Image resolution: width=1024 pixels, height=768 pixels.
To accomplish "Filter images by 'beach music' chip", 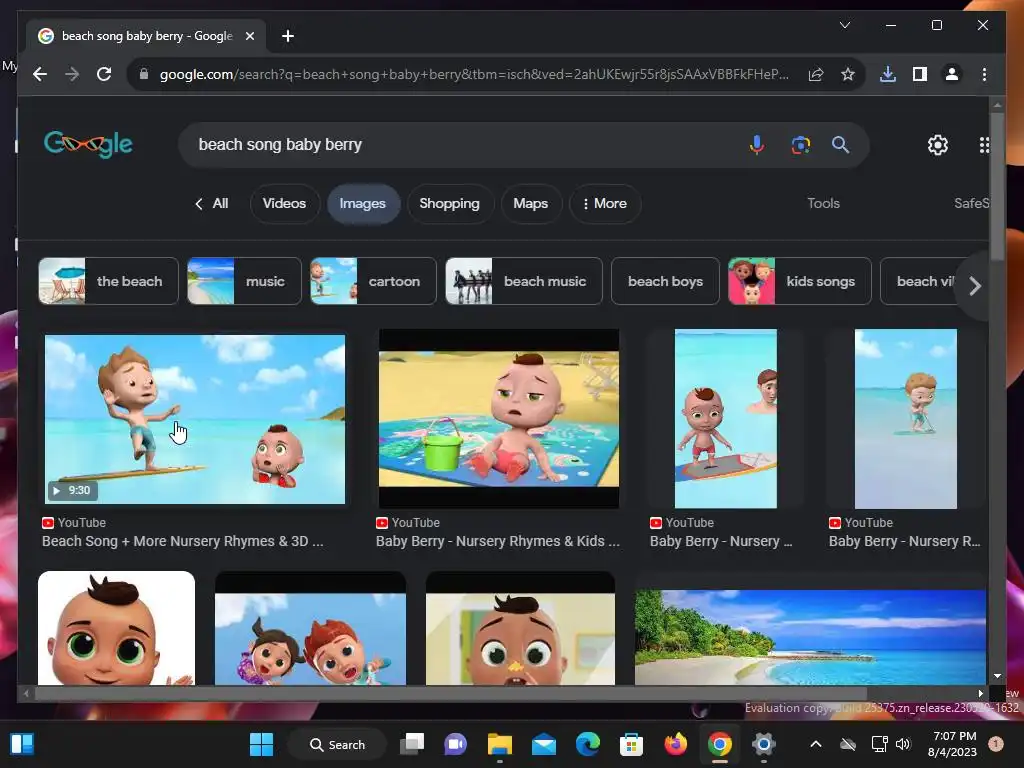I will click(524, 281).
